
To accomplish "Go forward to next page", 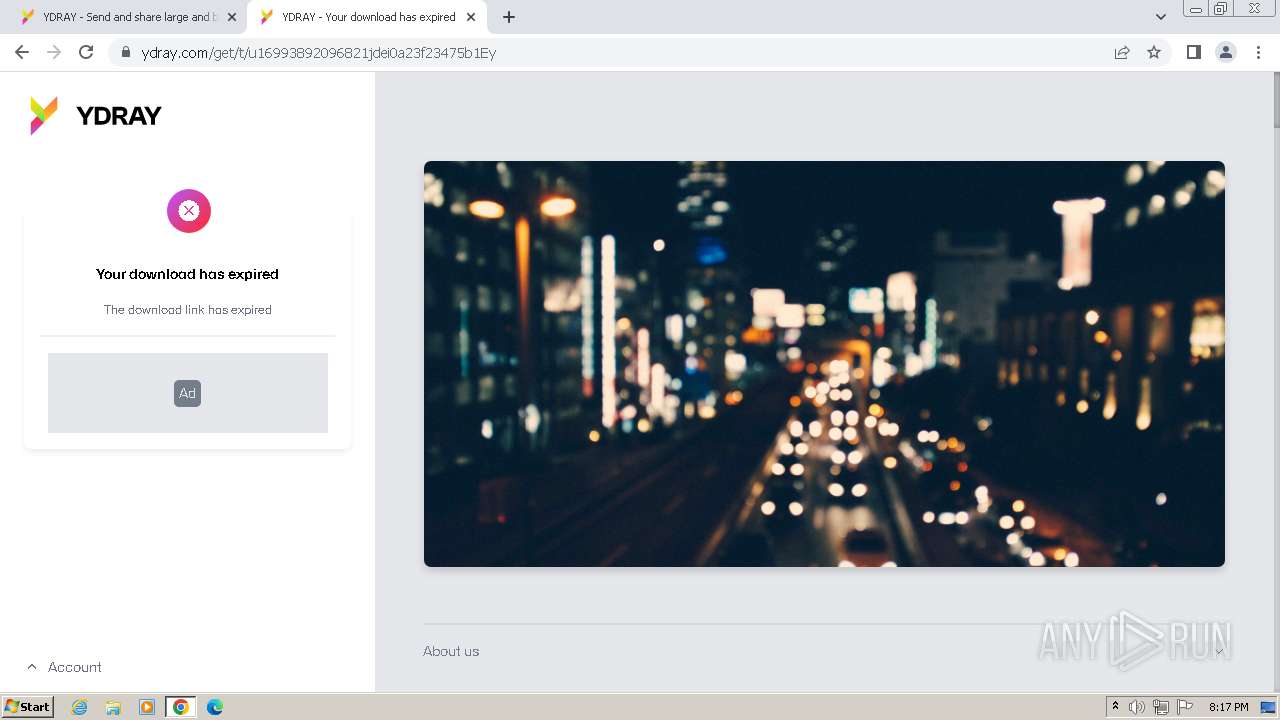I will click(54, 52).
